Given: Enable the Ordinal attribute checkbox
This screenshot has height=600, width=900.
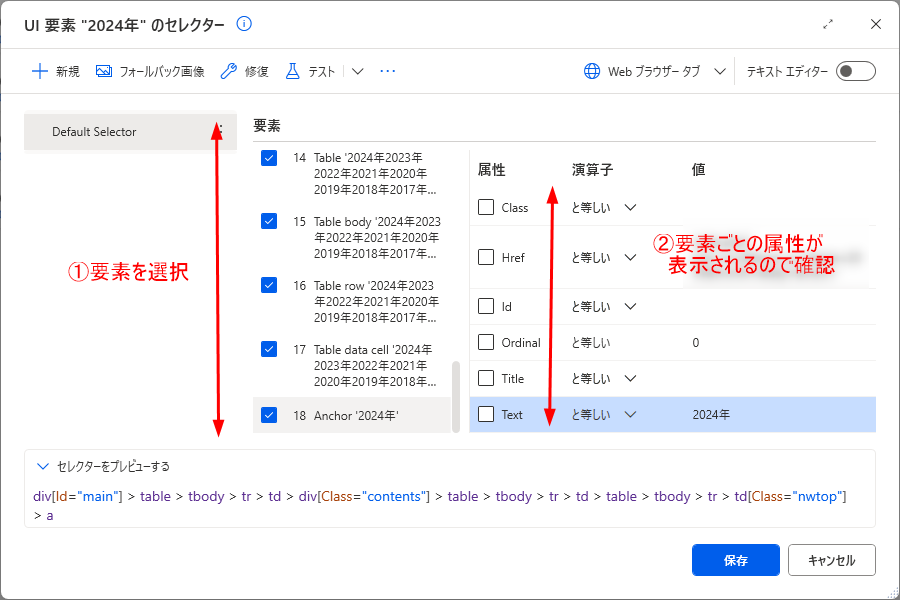Looking at the screenshot, I should click(x=486, y=342).
